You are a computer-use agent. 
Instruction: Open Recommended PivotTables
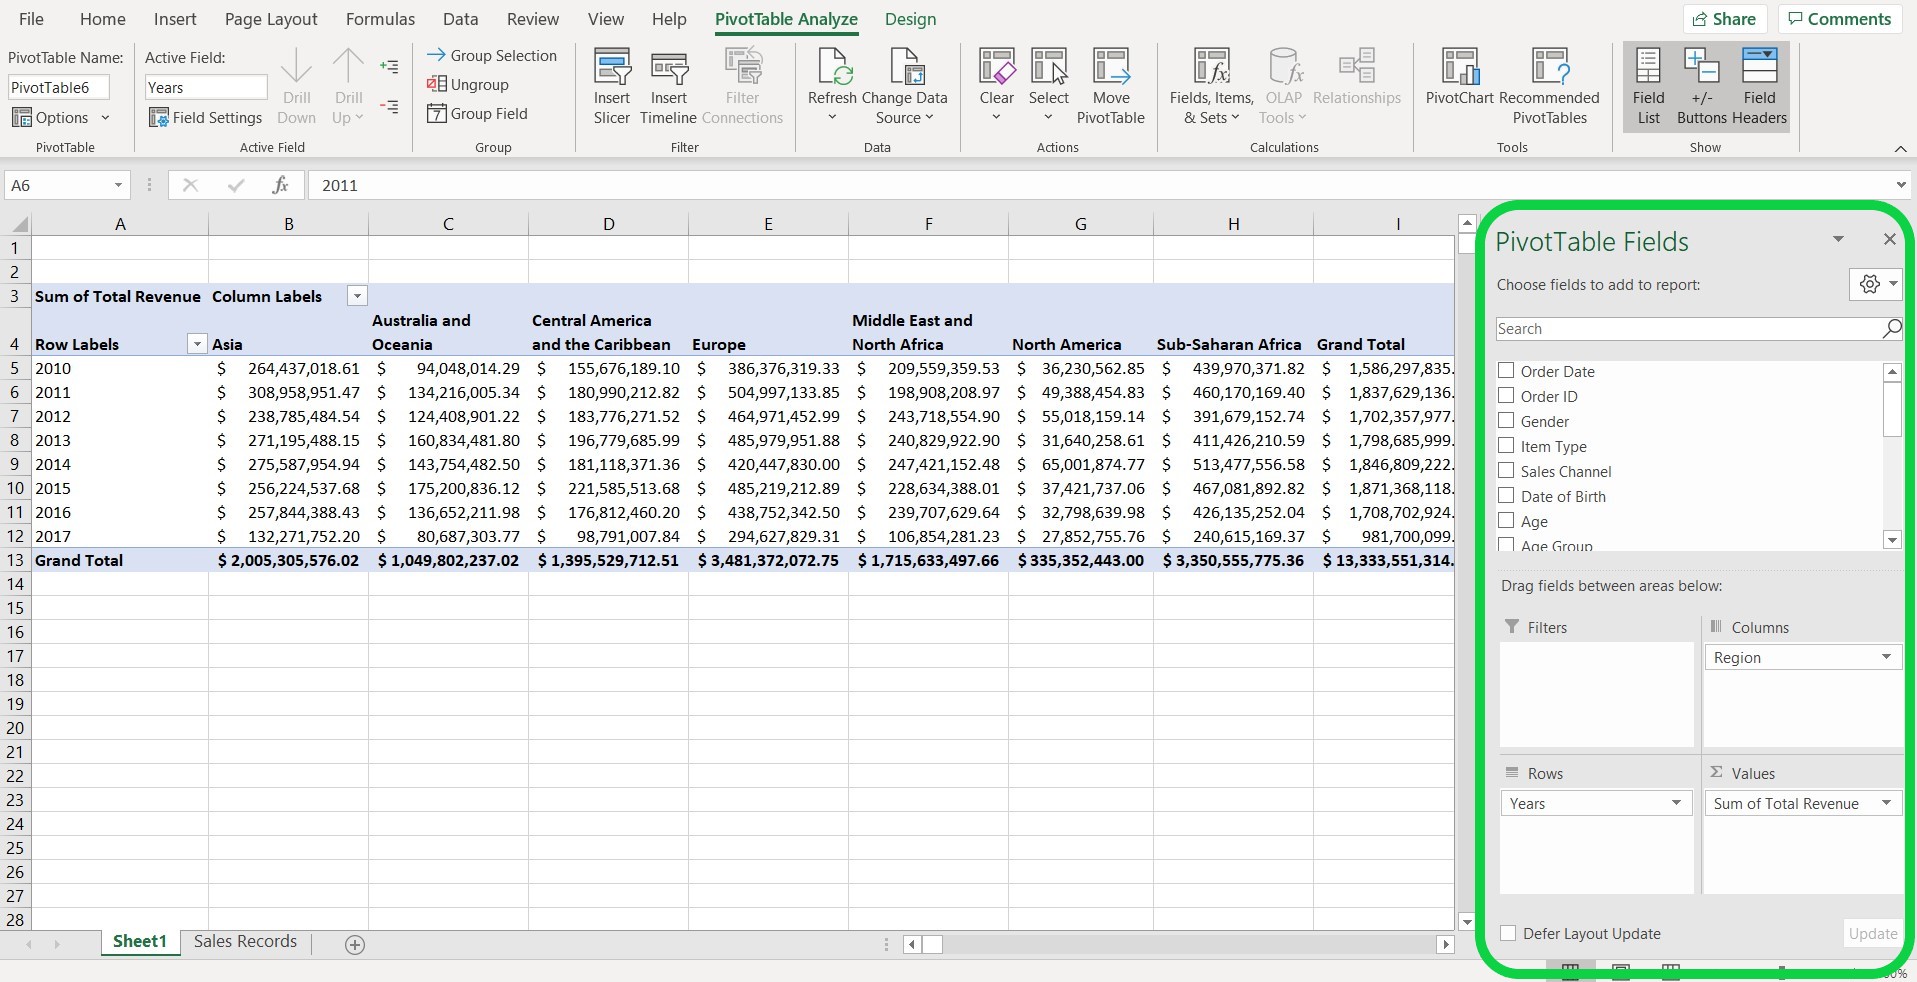coord(1549,85)
